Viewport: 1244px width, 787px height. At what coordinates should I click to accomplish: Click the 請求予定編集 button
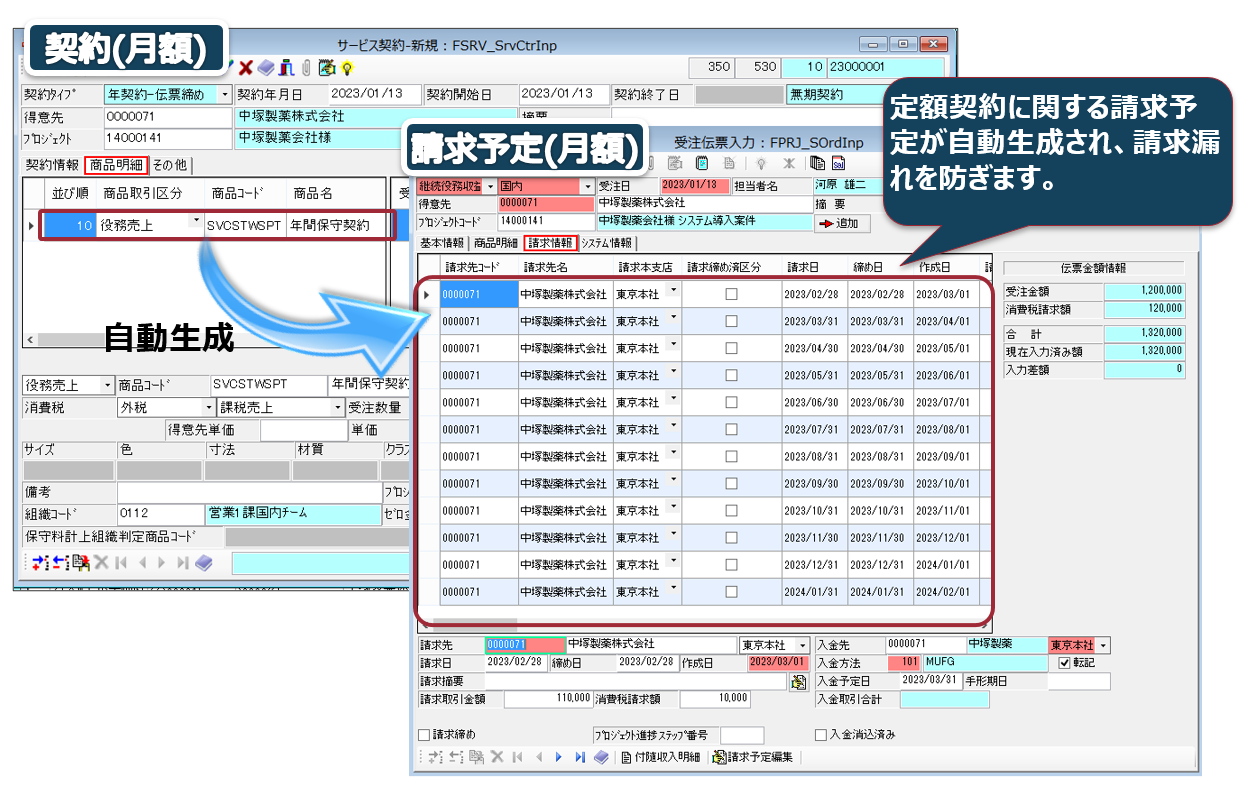point(752,757)
